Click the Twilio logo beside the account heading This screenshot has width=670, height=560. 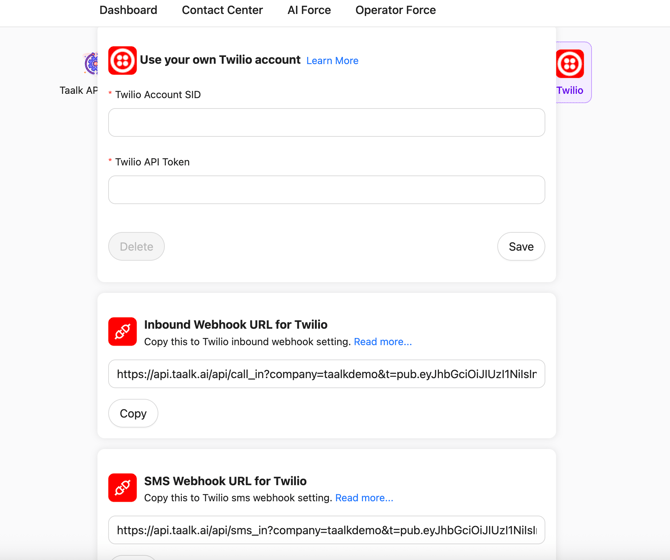(122, 60)
